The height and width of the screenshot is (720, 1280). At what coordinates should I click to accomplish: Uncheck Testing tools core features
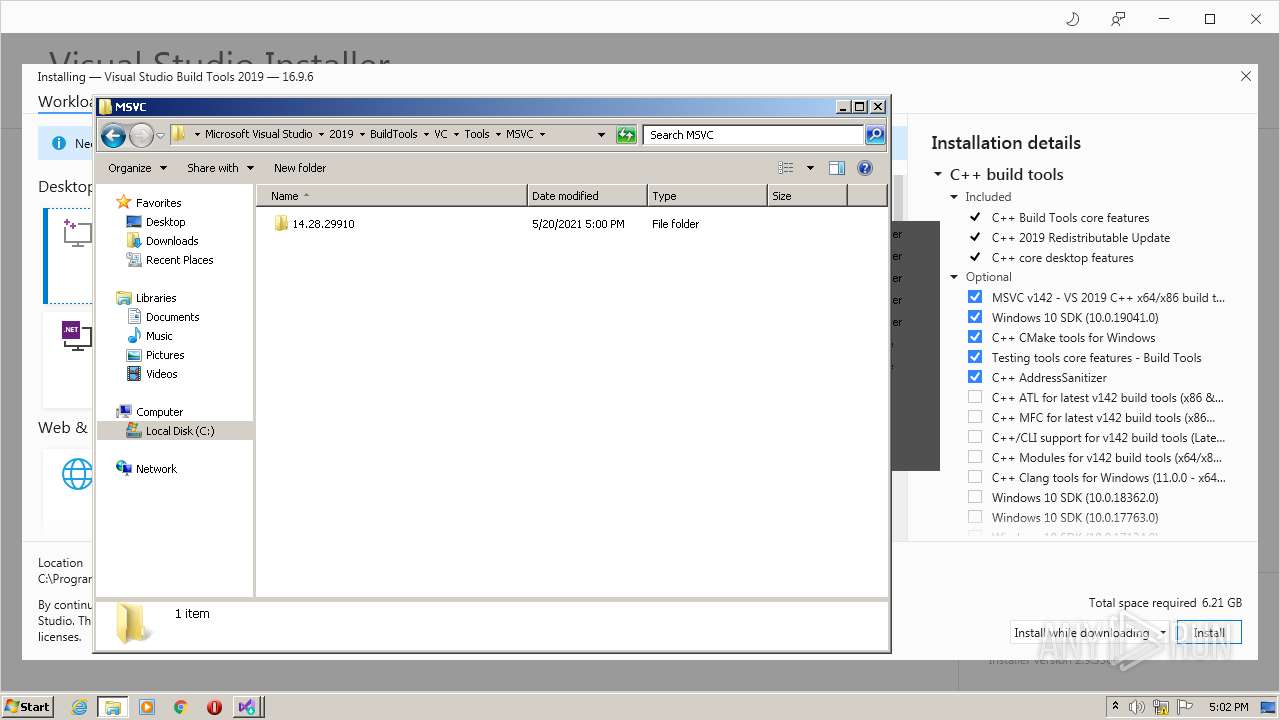pos(975,357)
